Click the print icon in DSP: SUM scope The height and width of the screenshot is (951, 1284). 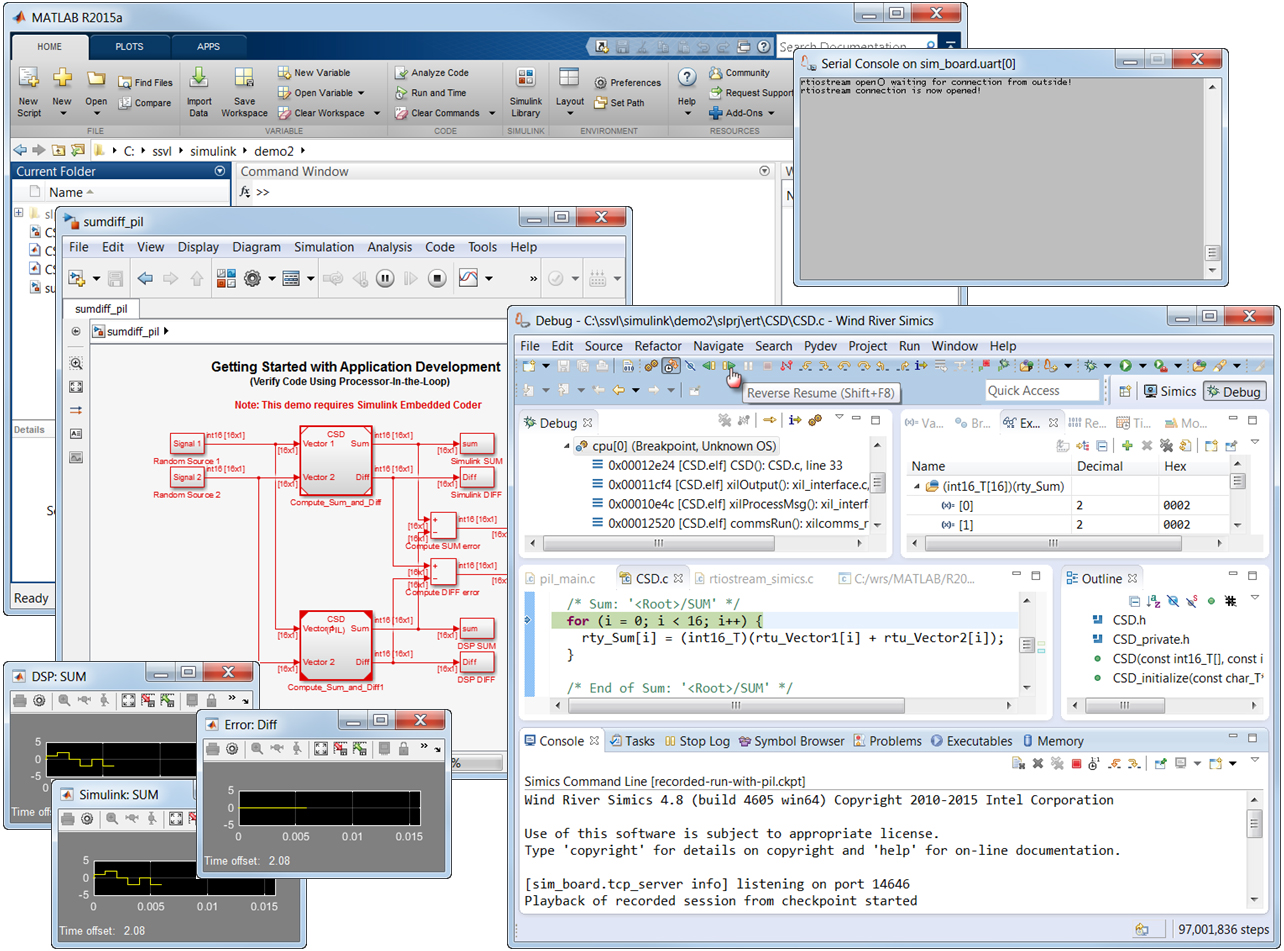19,700
